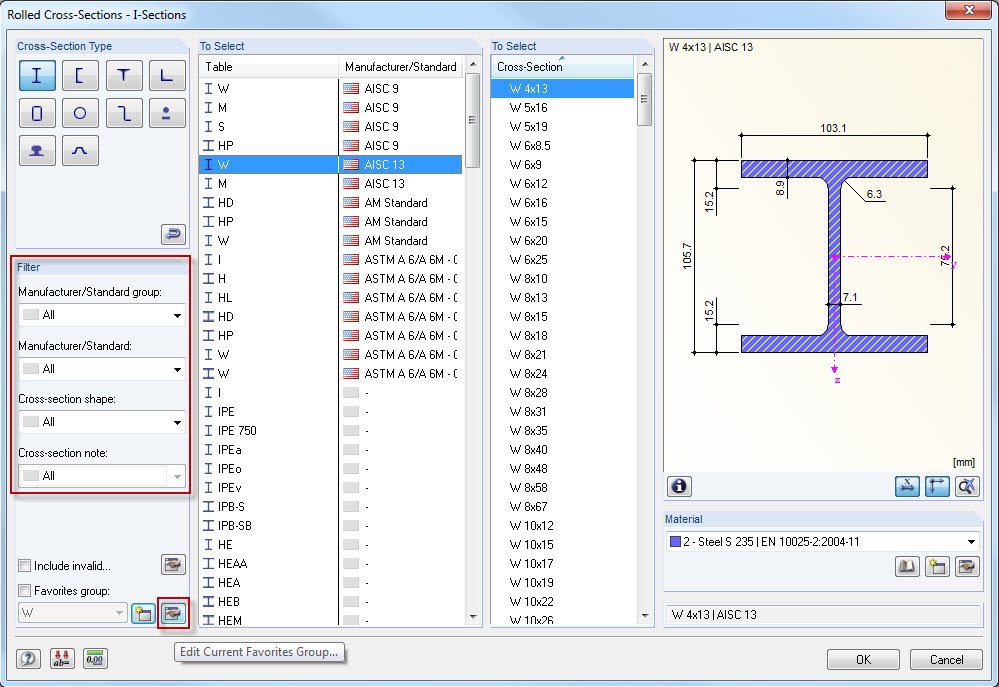Click the Table list scroll down arrow
Screen dimensions: 999x687
pyautogui.click(x=473, y=616)
